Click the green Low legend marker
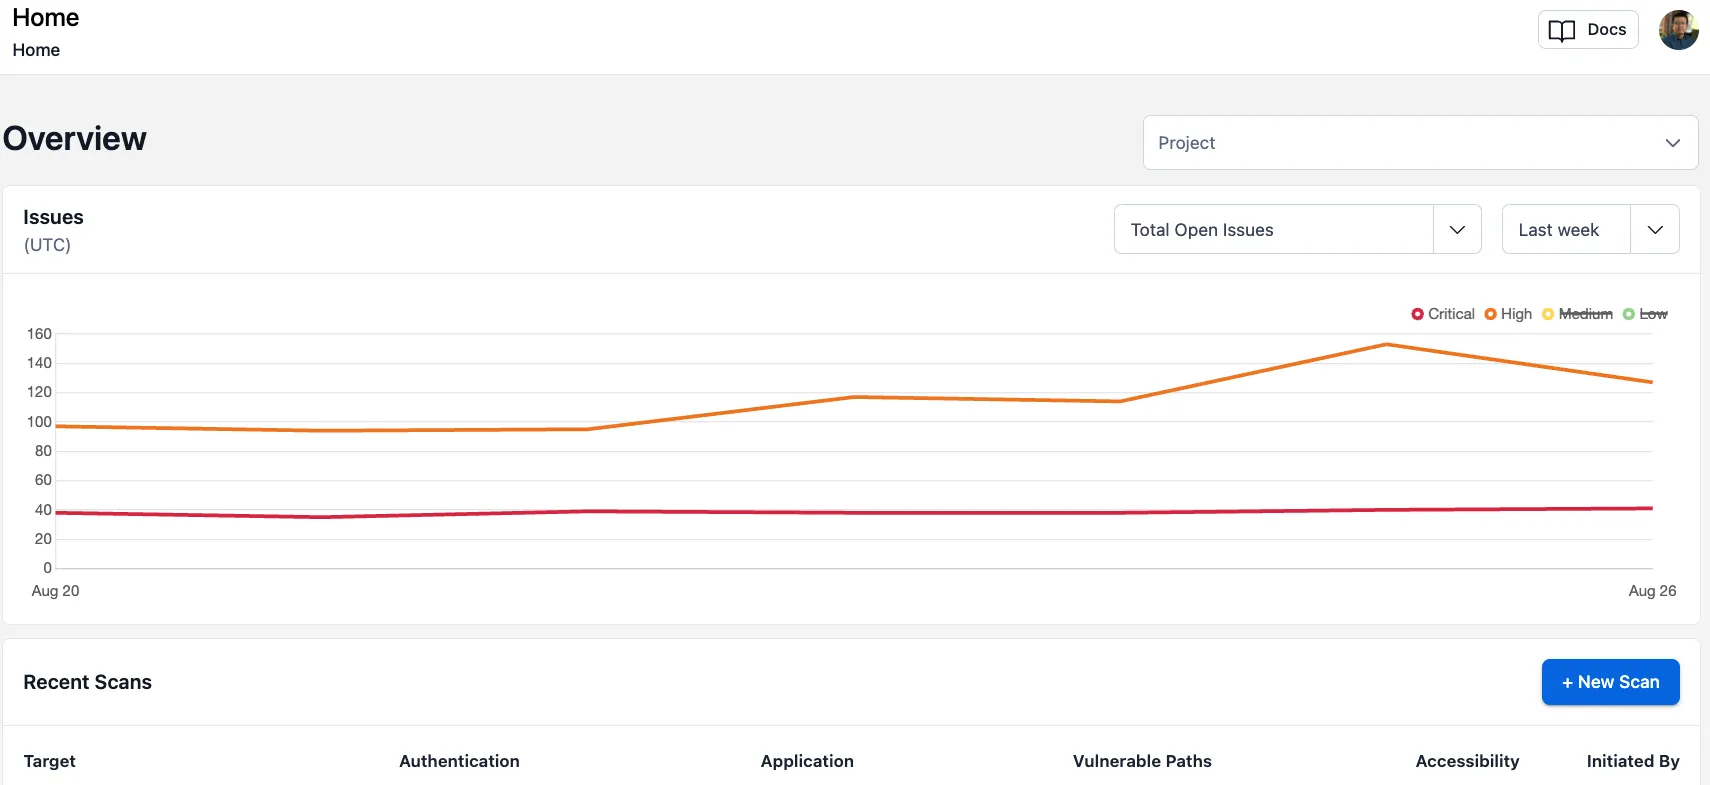 pyautogui.click(x=1628, y=314)
